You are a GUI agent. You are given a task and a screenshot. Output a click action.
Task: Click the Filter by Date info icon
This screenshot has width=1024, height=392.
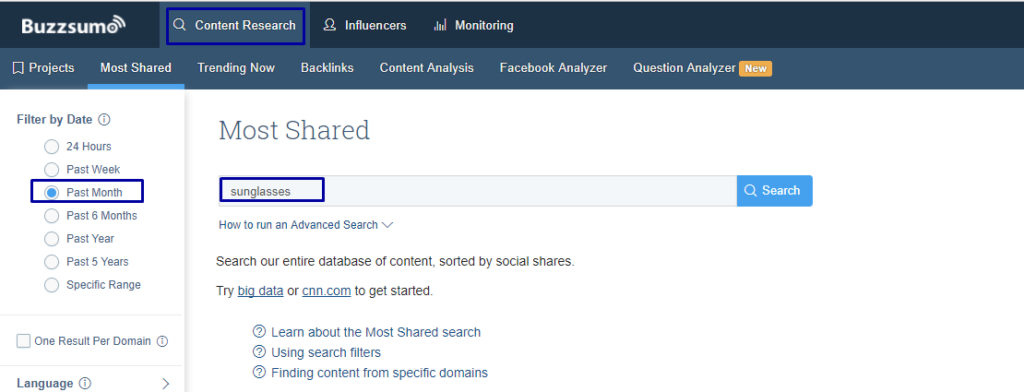(104, 120)
